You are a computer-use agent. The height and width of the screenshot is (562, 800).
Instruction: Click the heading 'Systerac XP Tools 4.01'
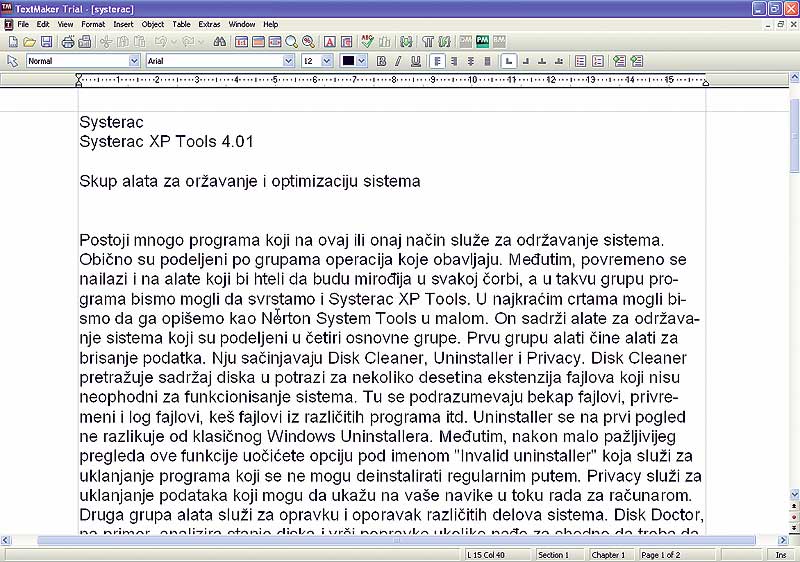pyautogui.click(x=166, y=141)
